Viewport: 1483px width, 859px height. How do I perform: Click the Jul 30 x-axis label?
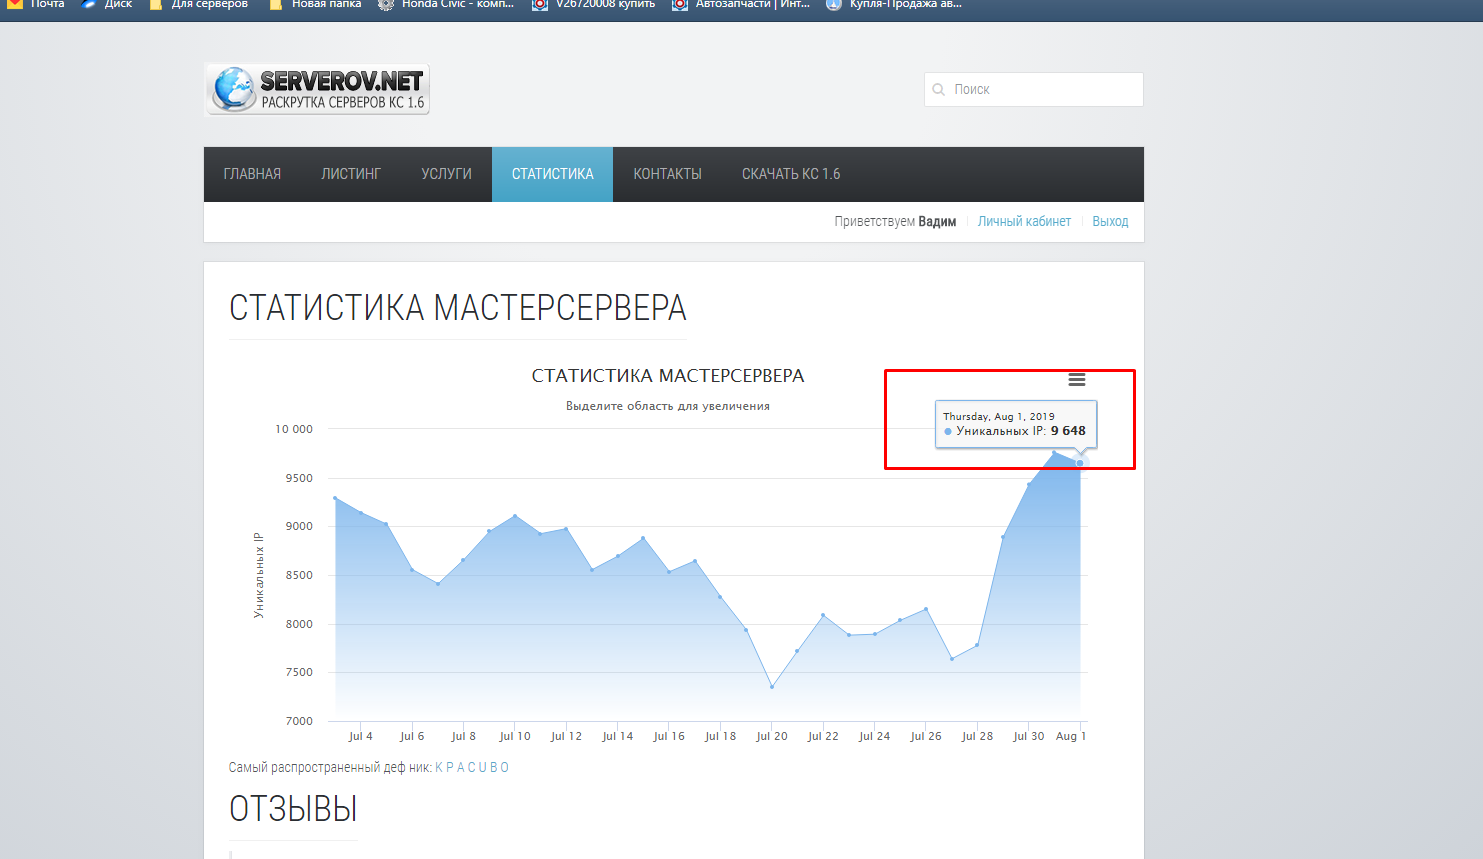click(1028, 736)
